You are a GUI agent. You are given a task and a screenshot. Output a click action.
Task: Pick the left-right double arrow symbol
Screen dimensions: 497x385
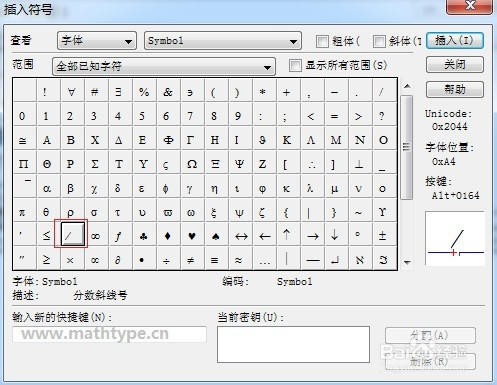click(241, 236)
